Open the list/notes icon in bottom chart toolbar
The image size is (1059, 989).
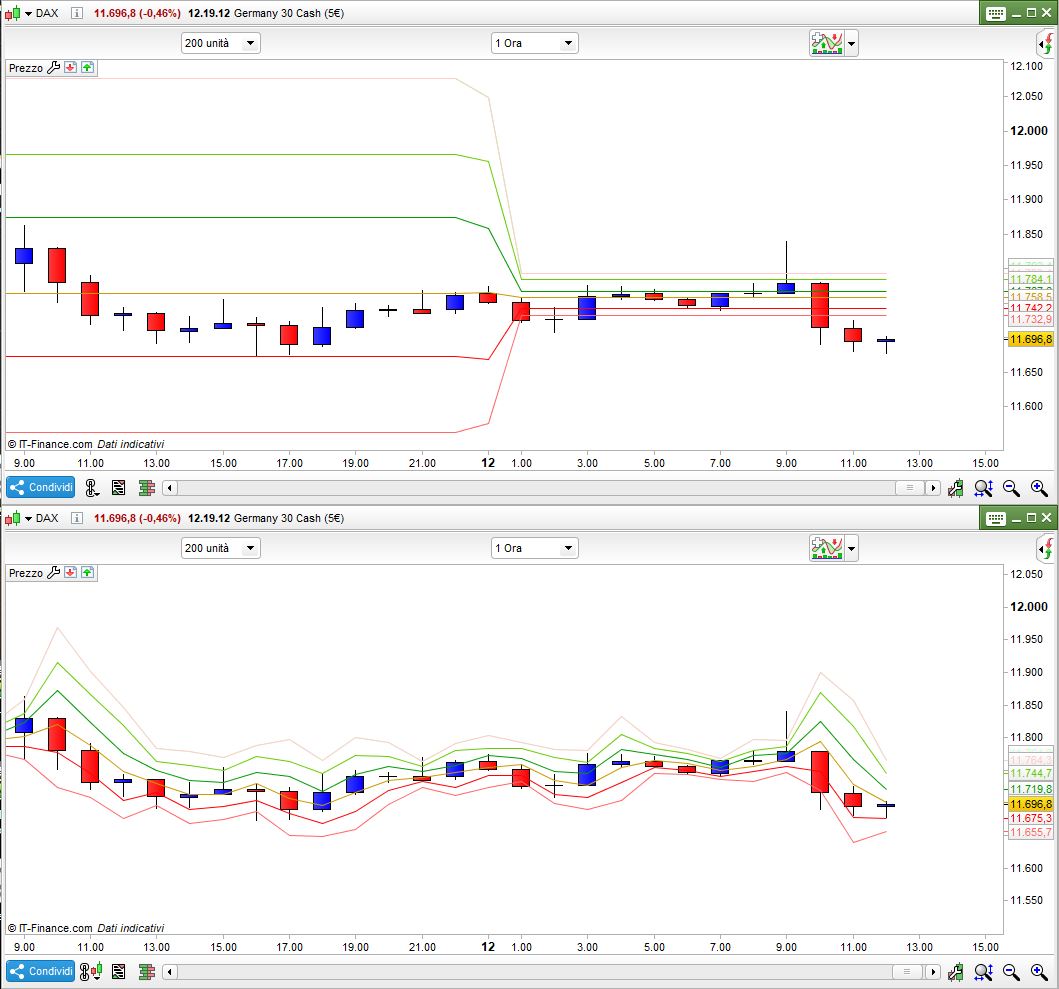[118, 971]
